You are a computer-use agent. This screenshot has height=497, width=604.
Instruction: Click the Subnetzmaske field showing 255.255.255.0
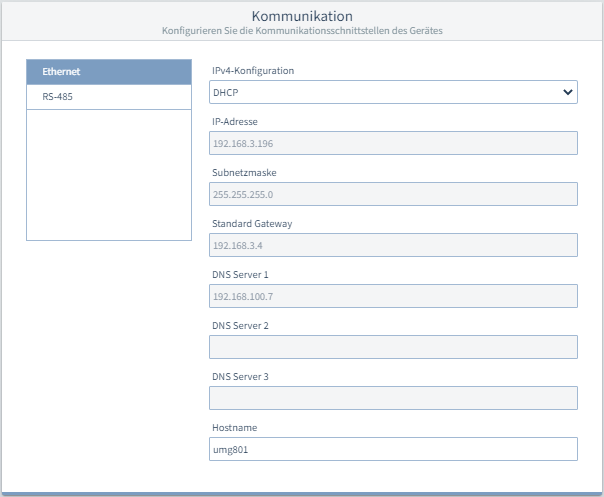pyautogui.click(x=393, y=194)
